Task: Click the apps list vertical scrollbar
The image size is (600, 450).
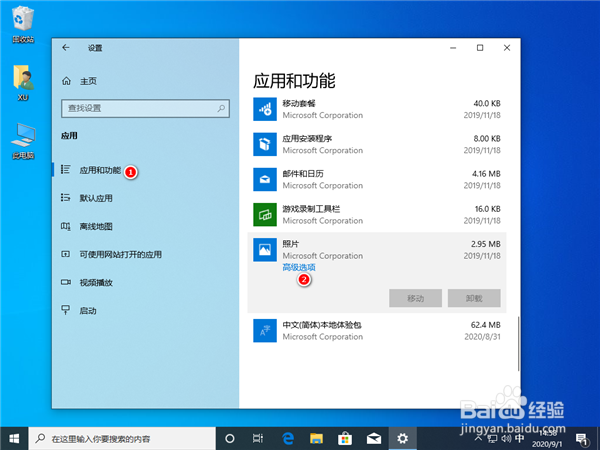Action: click(x=518, y=343)
